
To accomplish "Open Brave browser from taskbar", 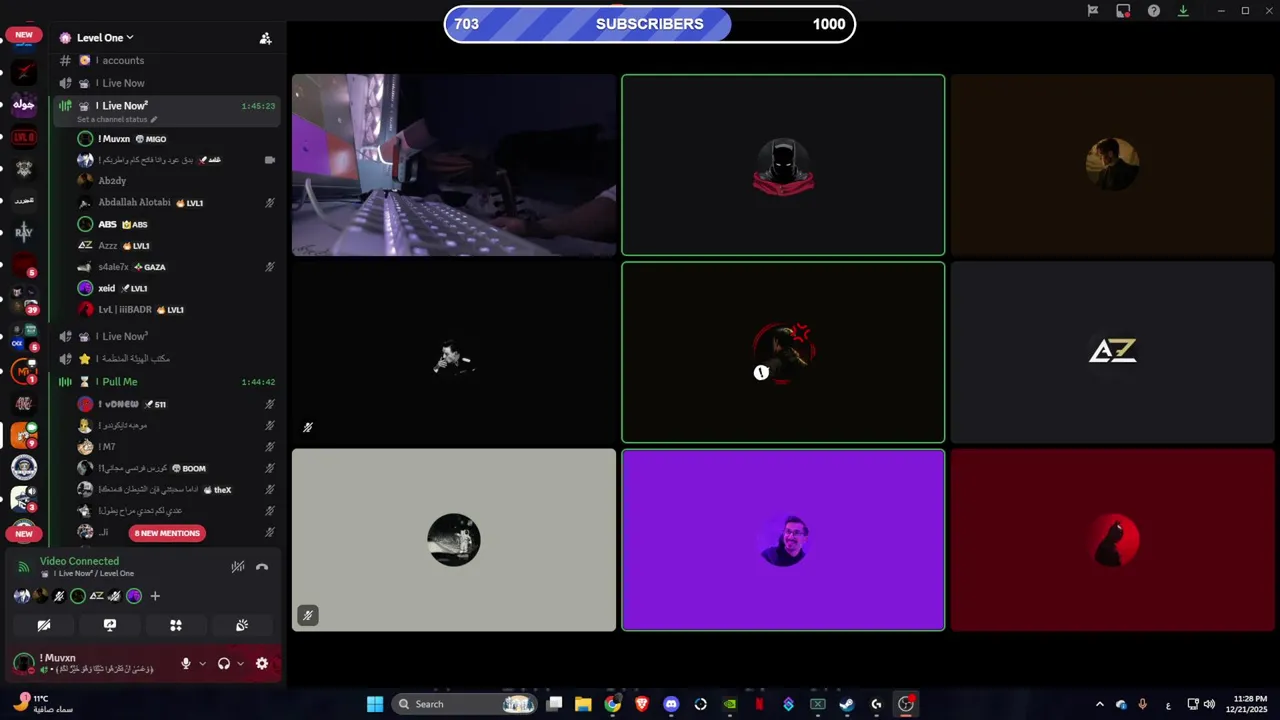I will point(642,704).
